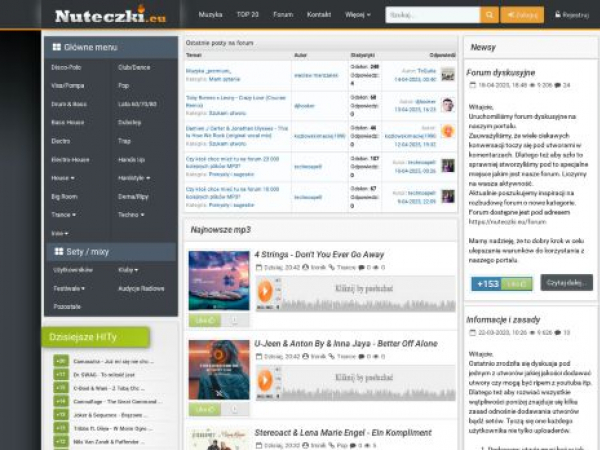
Task: Open forum topic Muzyka premium
Action: pyautogui.click(x=208, y=71)
